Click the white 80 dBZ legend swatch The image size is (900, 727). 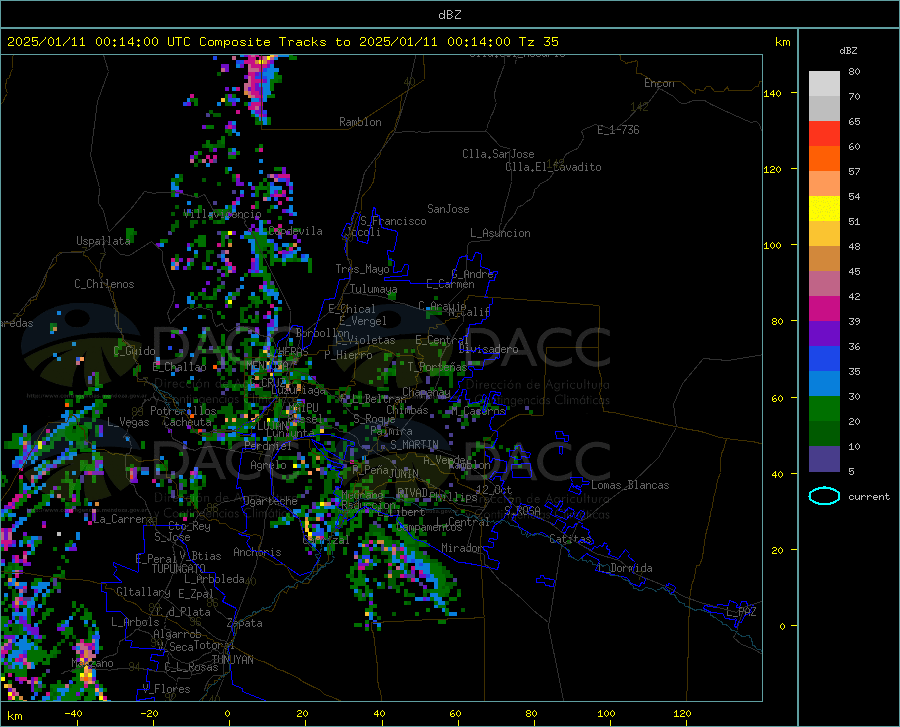[x=824, y=83]
